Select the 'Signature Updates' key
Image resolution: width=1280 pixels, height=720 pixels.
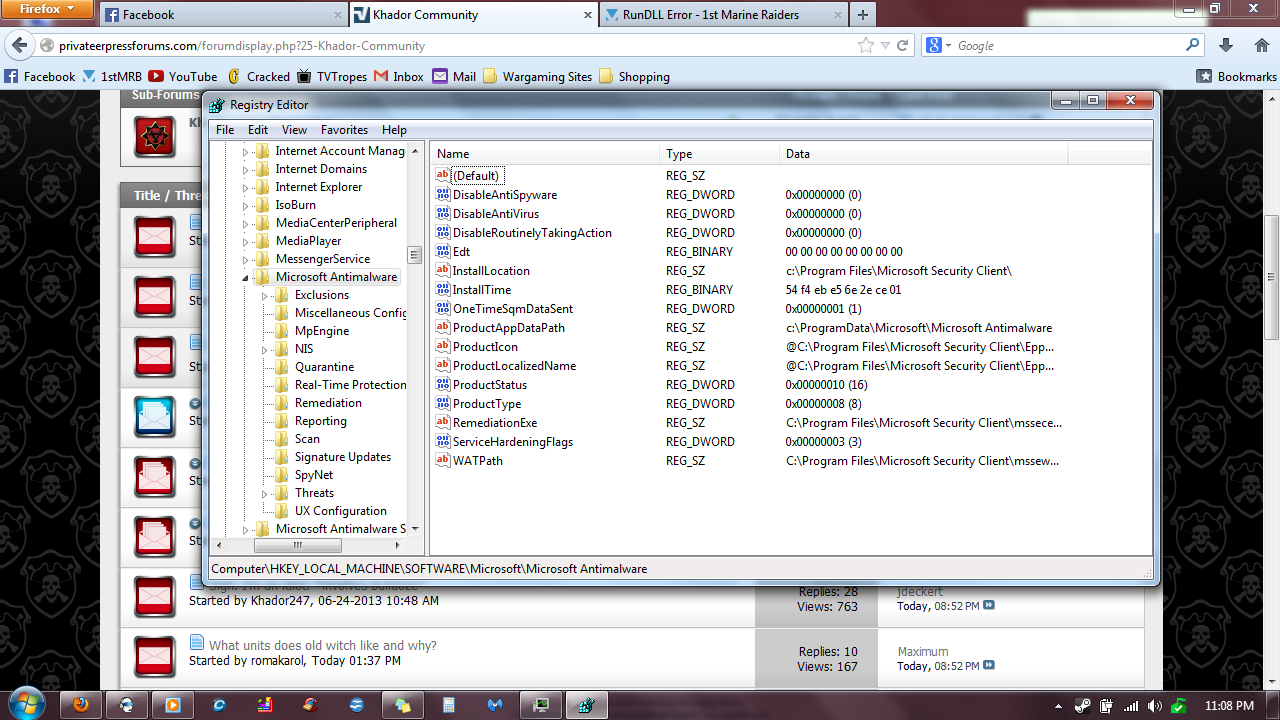(343, 457)
